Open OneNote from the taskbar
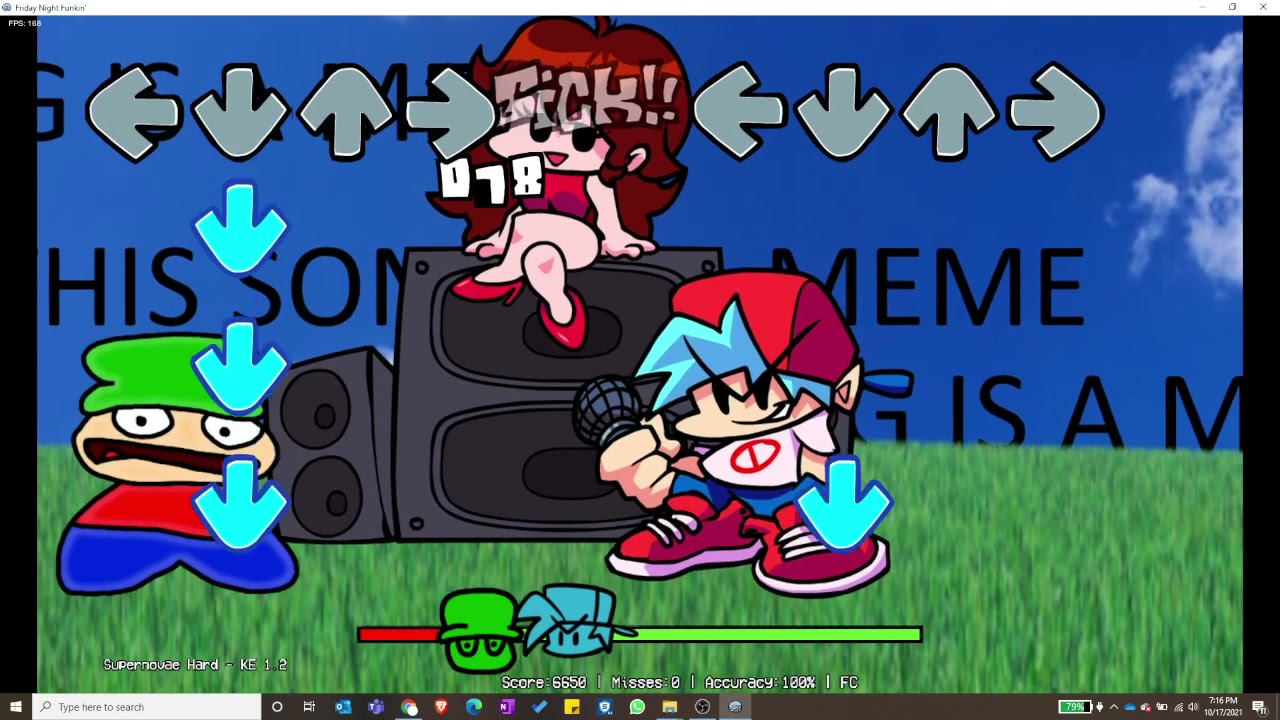The image size is (1280, 720). pyautogui.click(x=507, y=707)
